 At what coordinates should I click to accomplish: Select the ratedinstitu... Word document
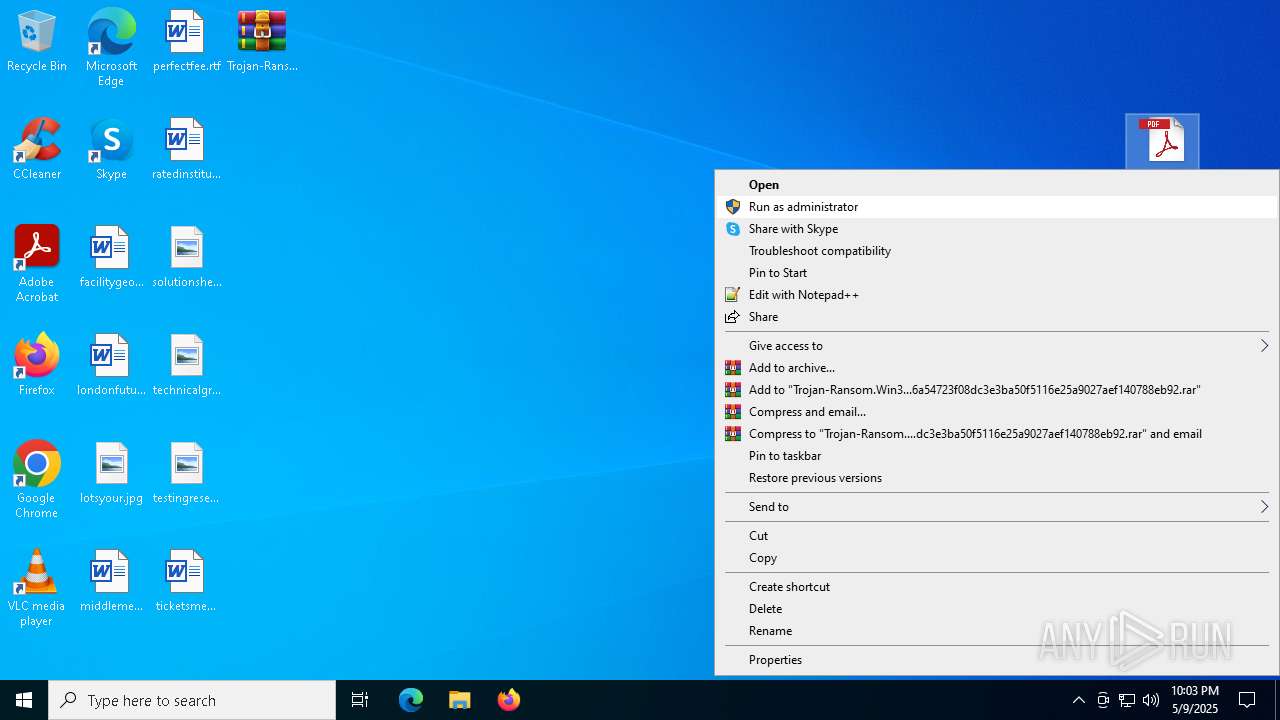(186, 149)
